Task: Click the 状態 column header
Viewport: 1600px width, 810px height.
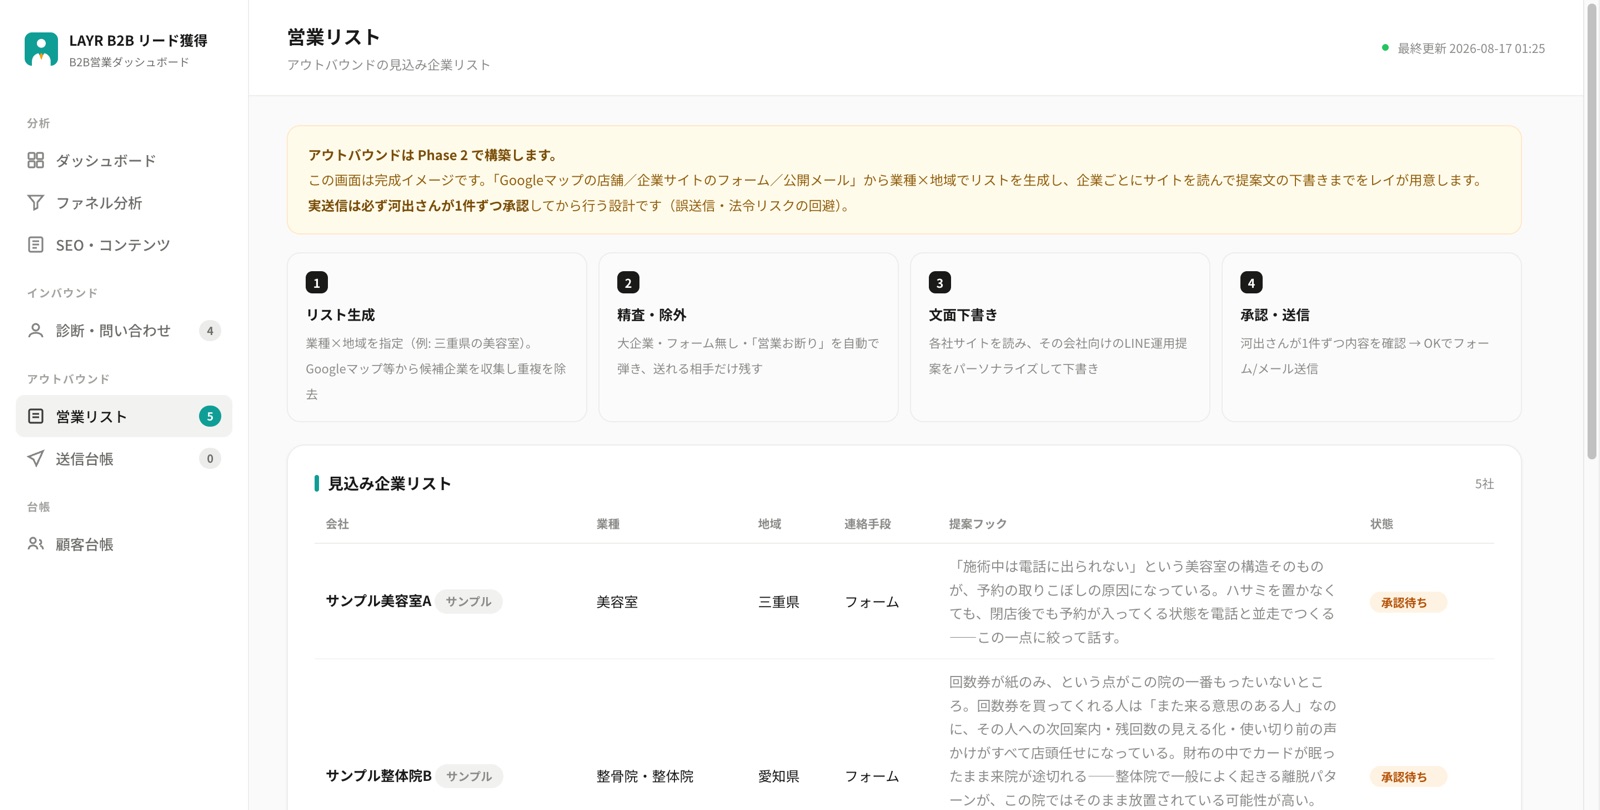Action: point(1382,523)
